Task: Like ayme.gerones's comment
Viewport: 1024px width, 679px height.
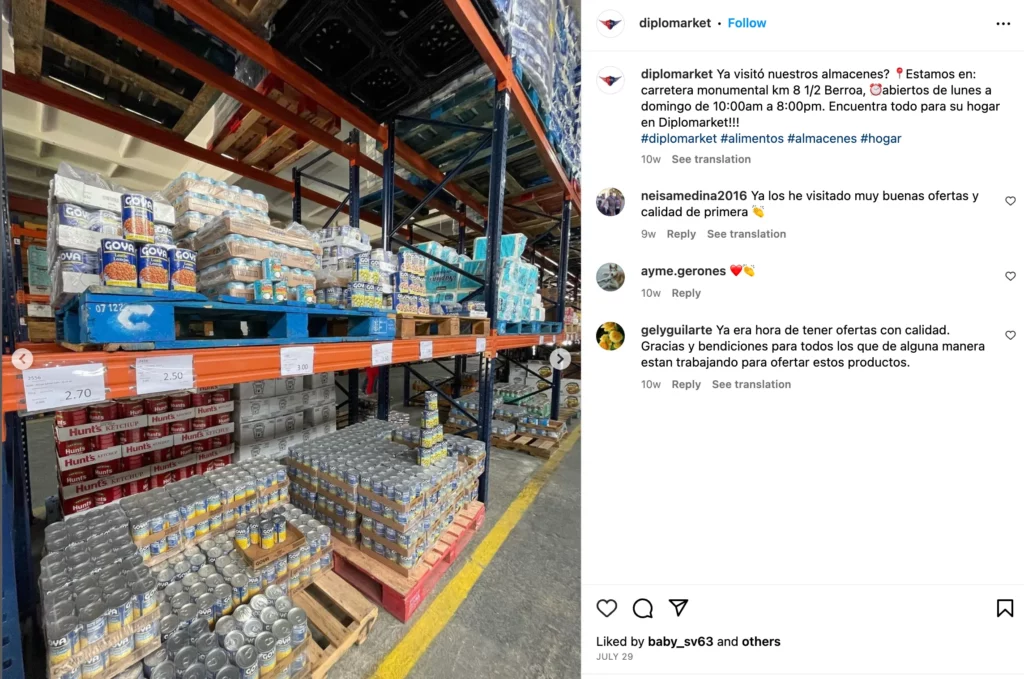Action: point(1010,276)
